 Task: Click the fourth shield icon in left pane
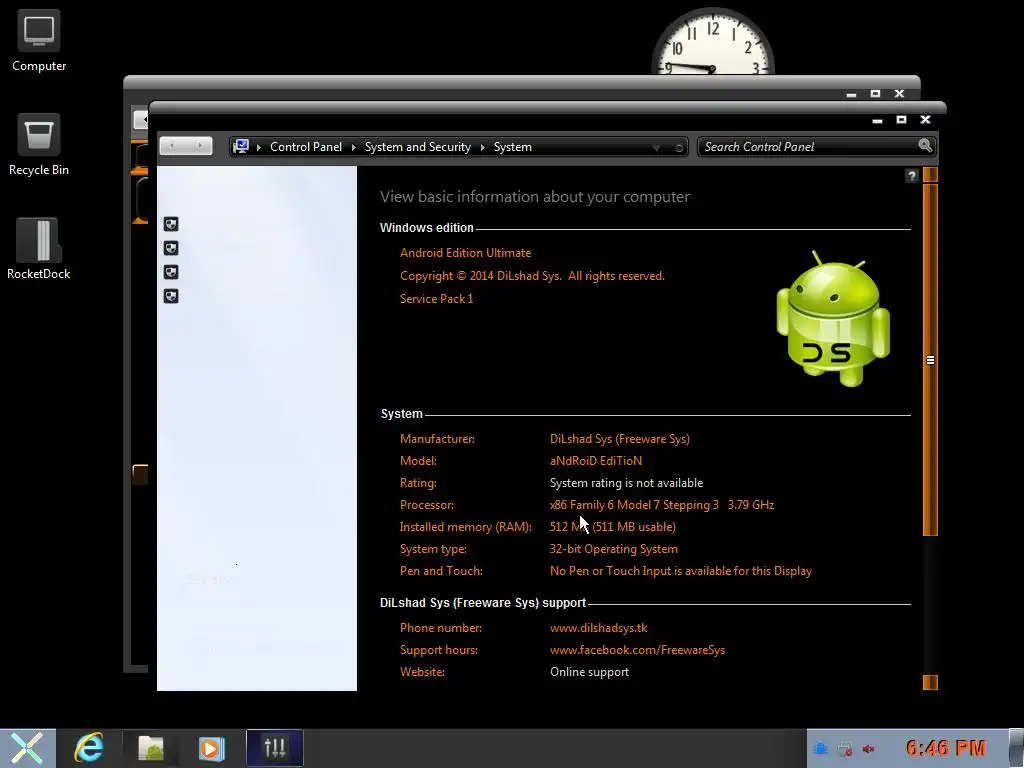click(x=171, y=296)
